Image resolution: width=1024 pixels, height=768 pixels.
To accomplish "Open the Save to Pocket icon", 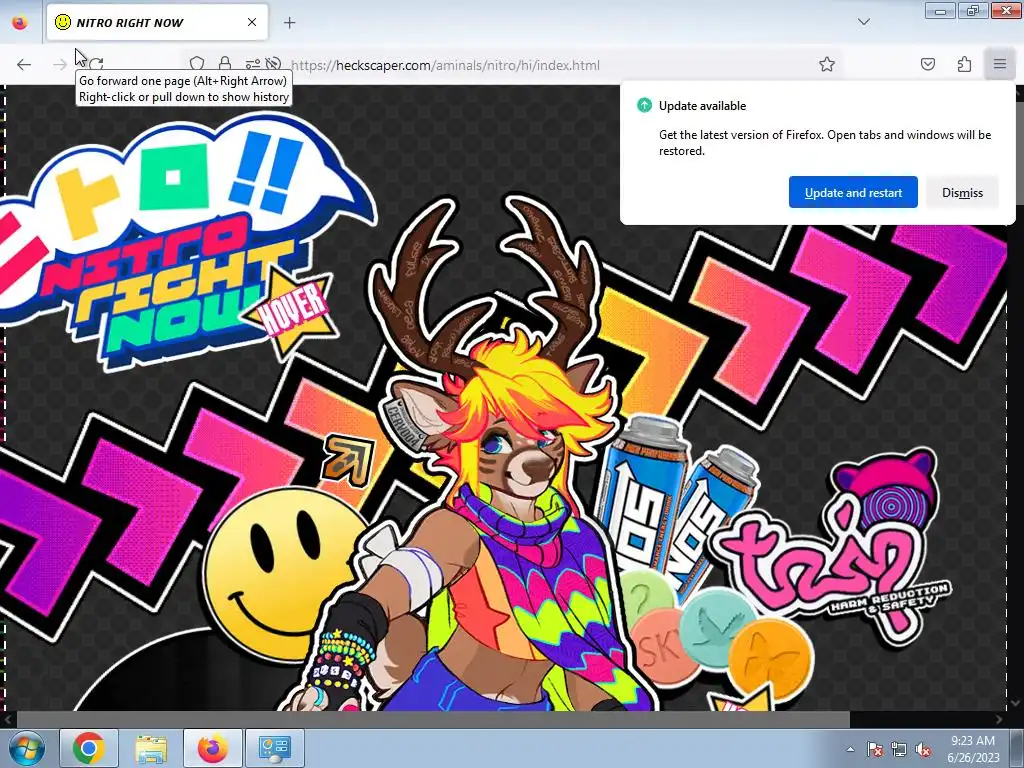I will click(928, 64).
